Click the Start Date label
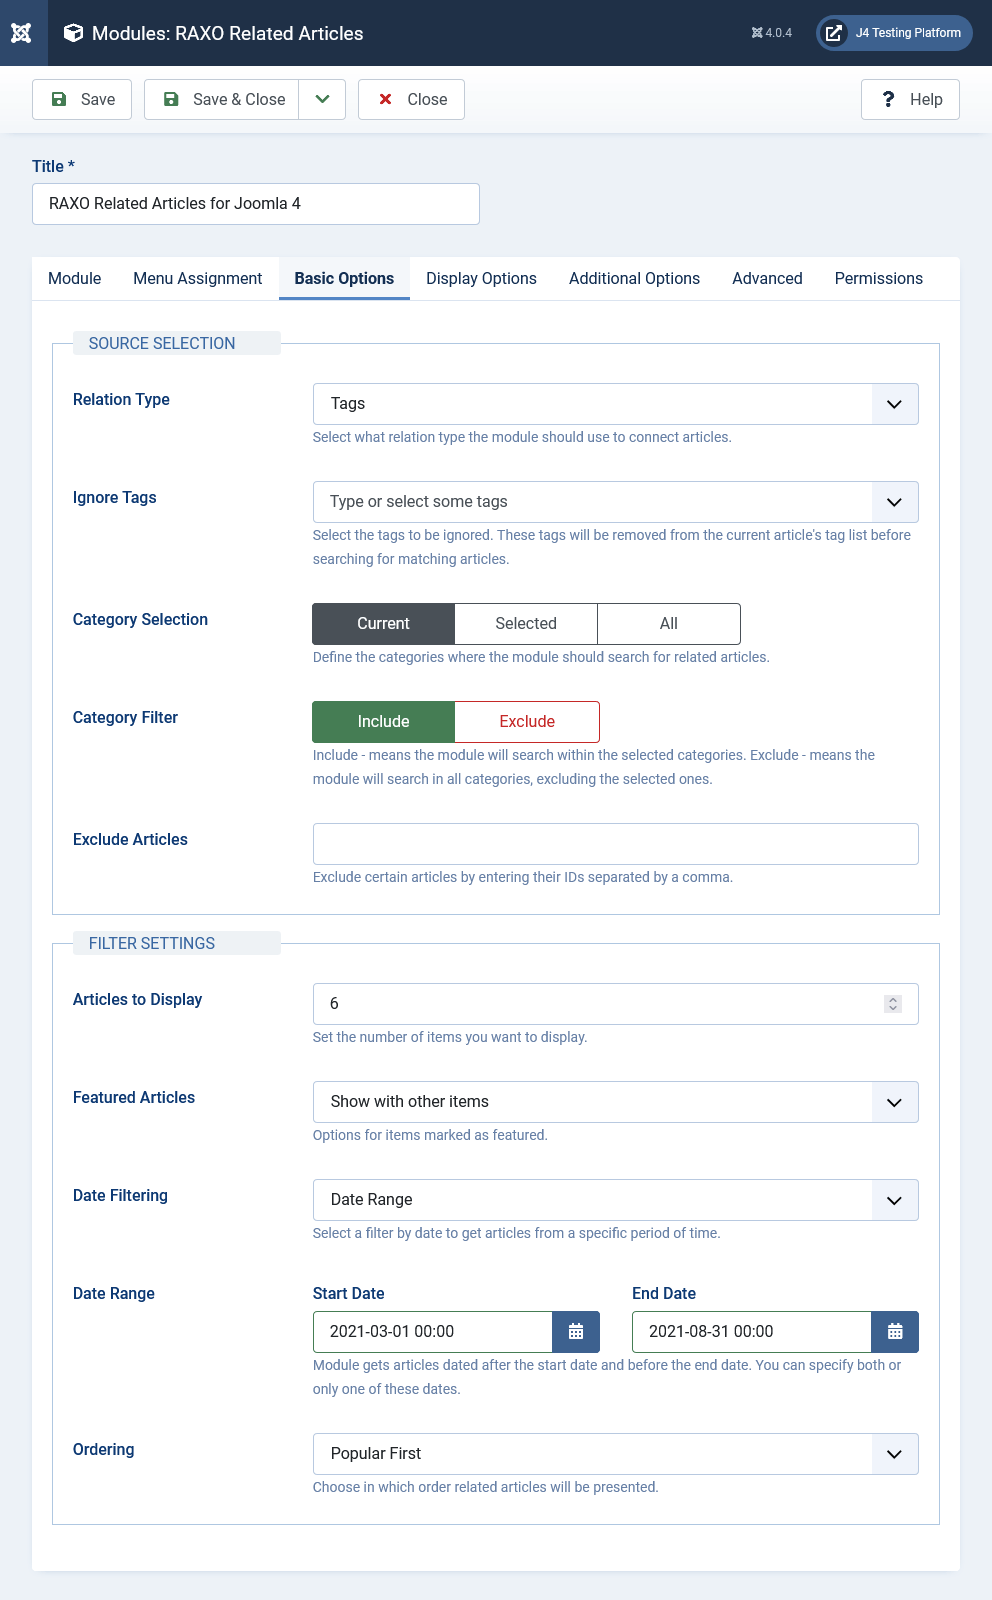The image size is (992, 1600). click(x=349, y=1294)
